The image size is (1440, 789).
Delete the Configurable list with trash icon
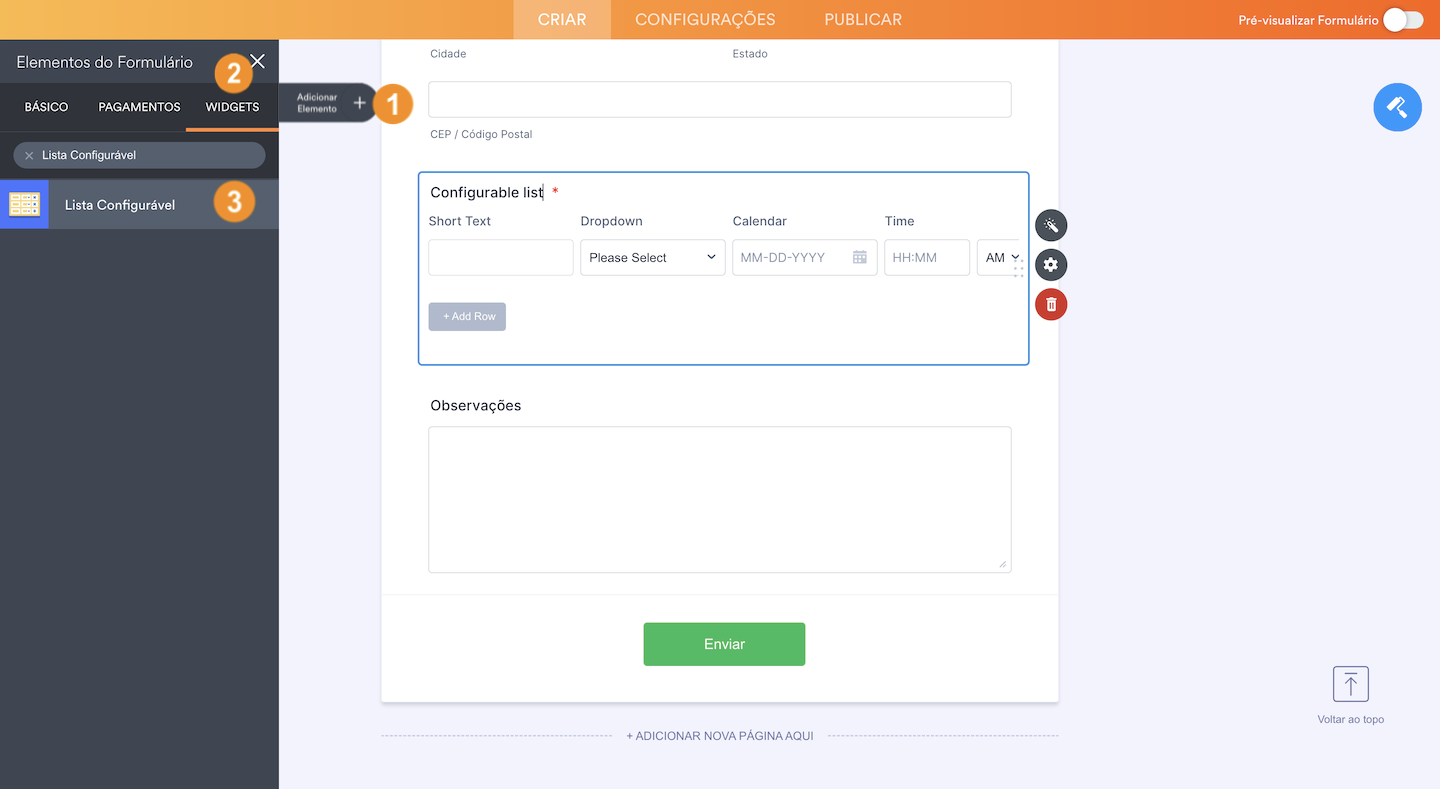click(x=1051, y=304)
